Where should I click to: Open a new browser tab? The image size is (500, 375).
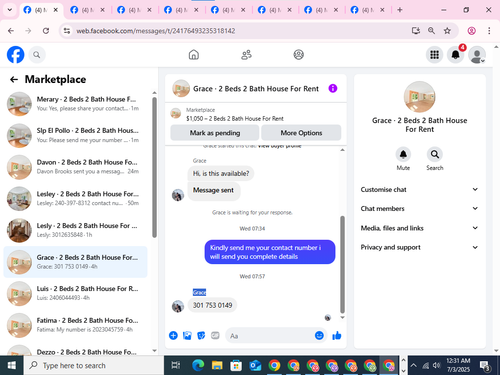pyautogui.click(x=399, y=10)
